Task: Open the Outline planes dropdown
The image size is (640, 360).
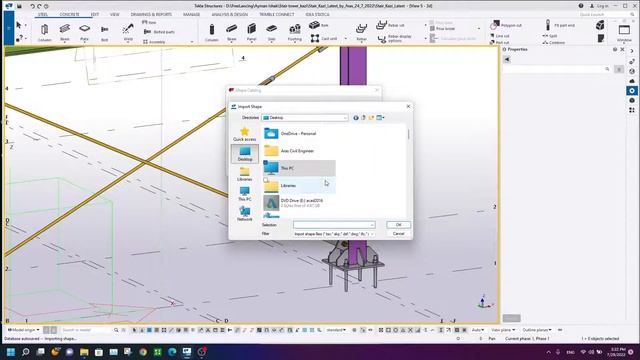Action: 537,330
